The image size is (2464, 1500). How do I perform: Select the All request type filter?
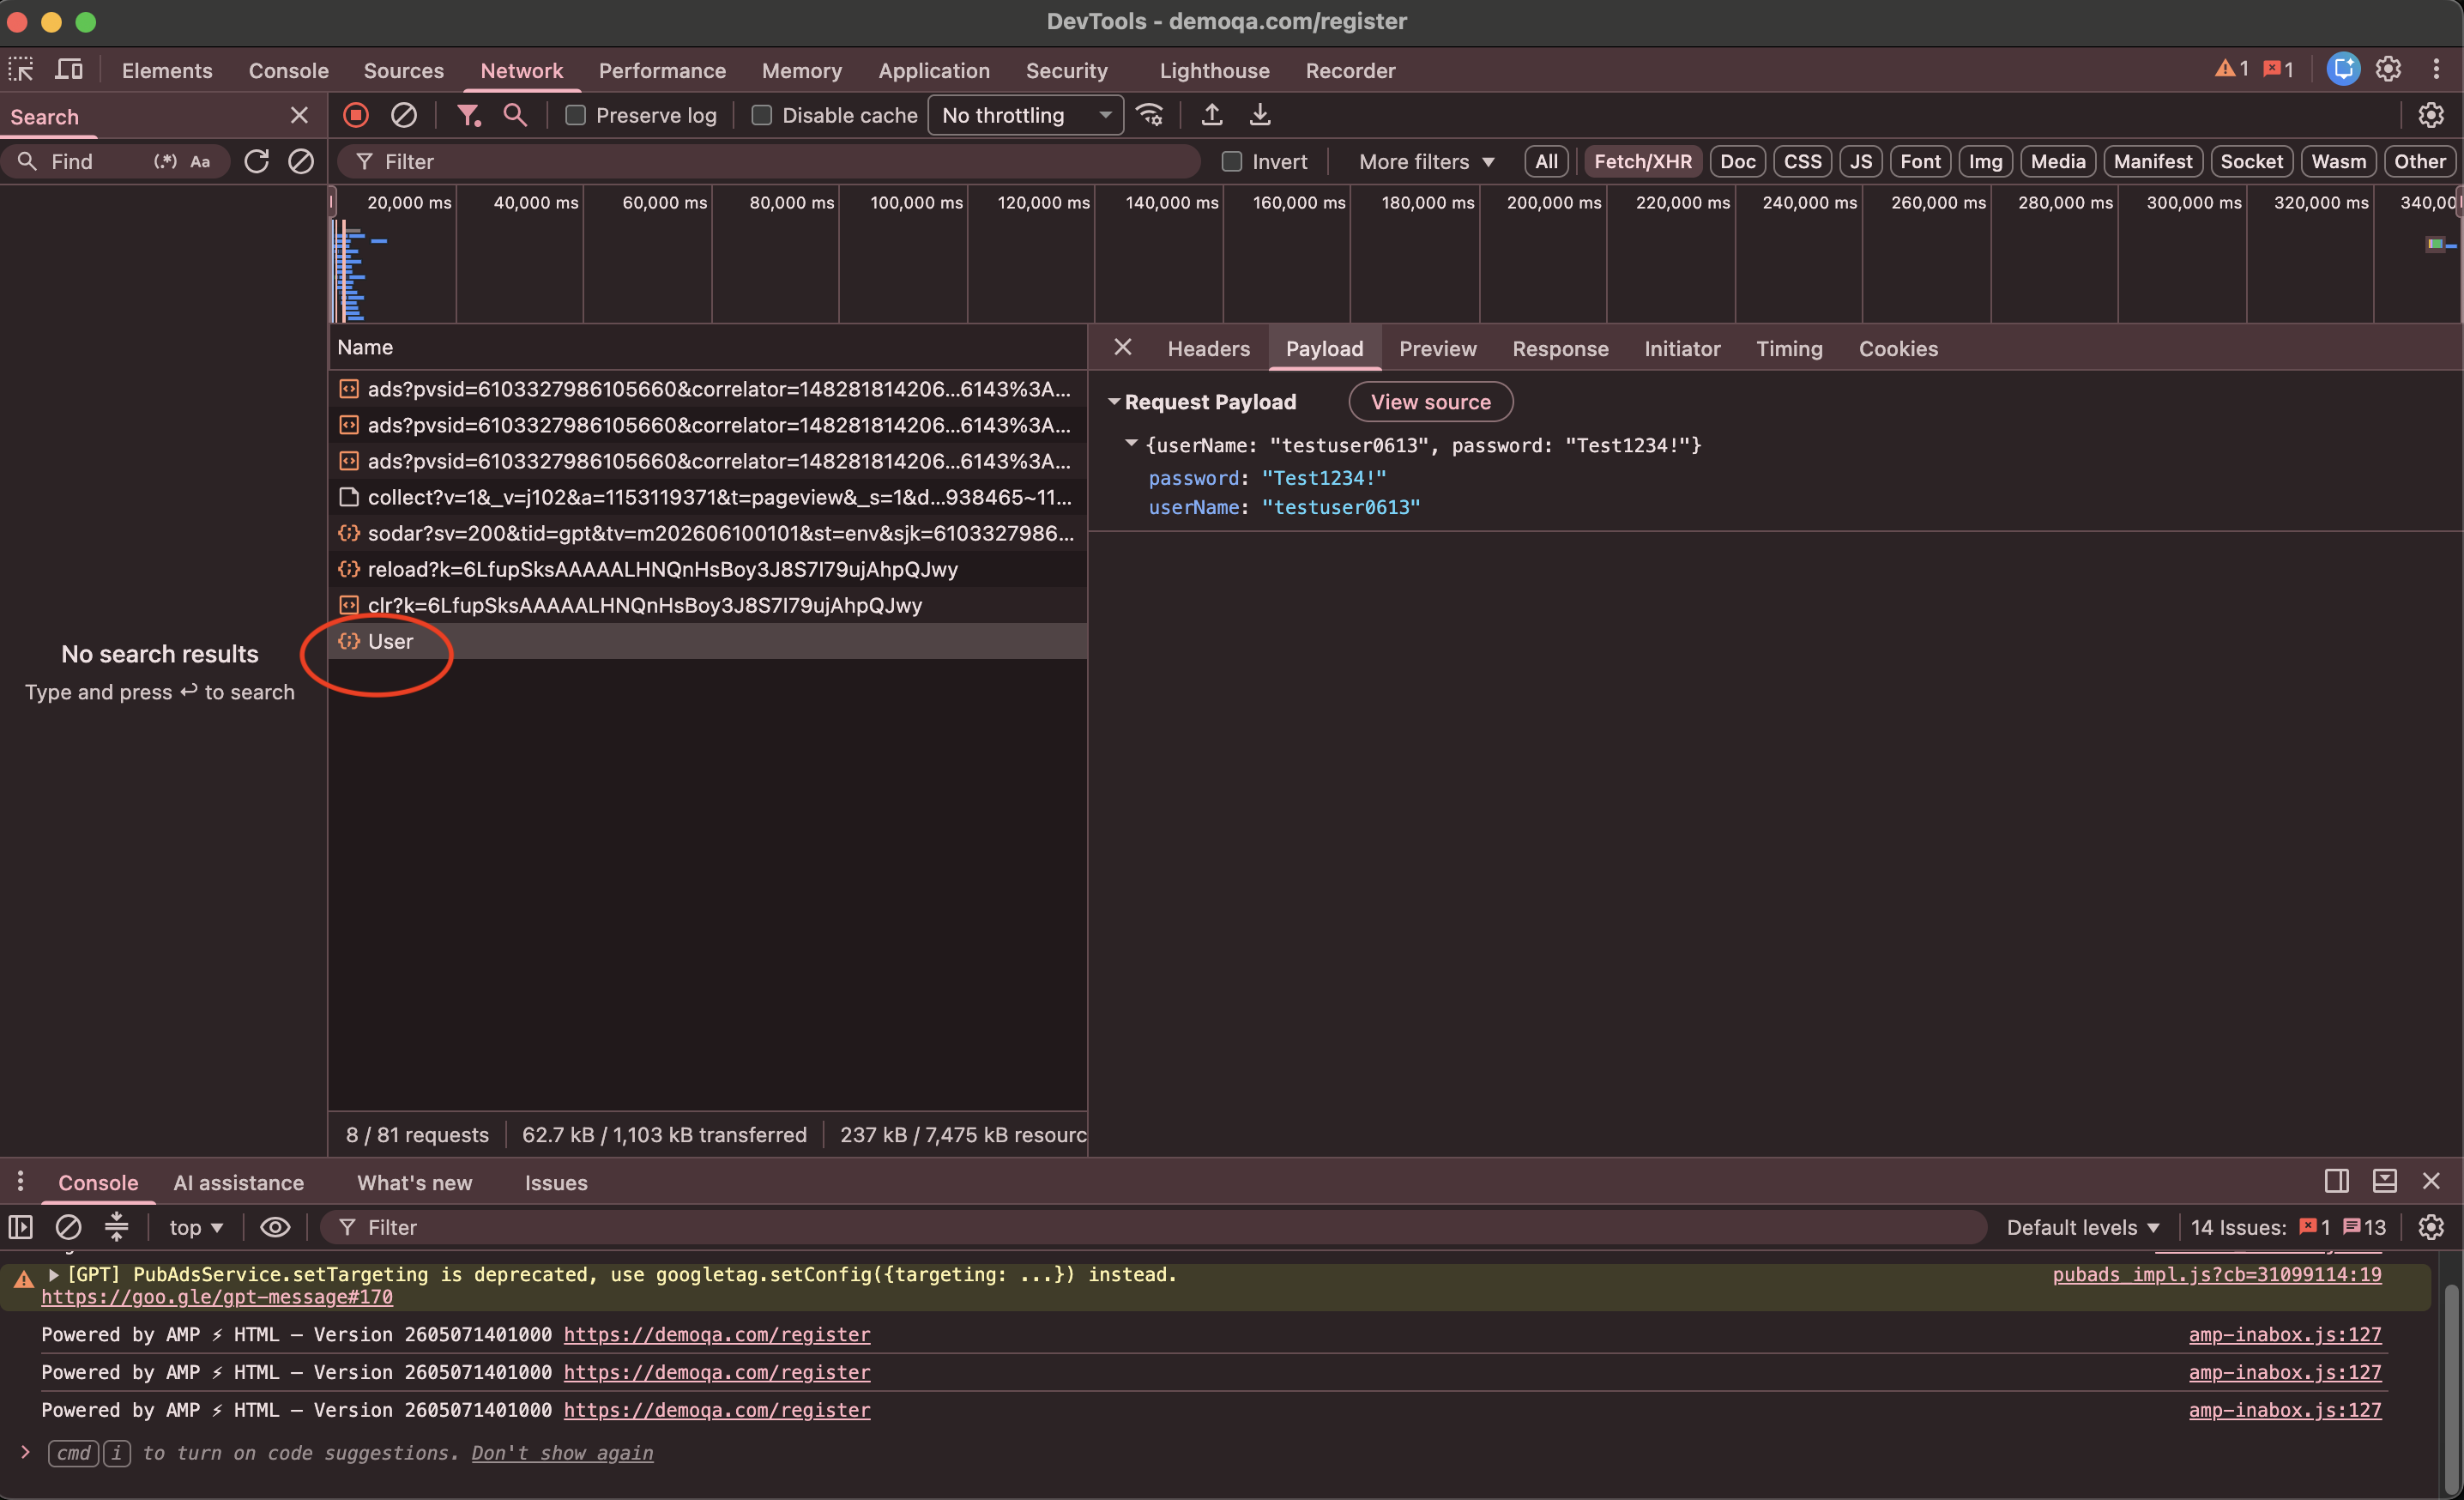click(1546, 161)
